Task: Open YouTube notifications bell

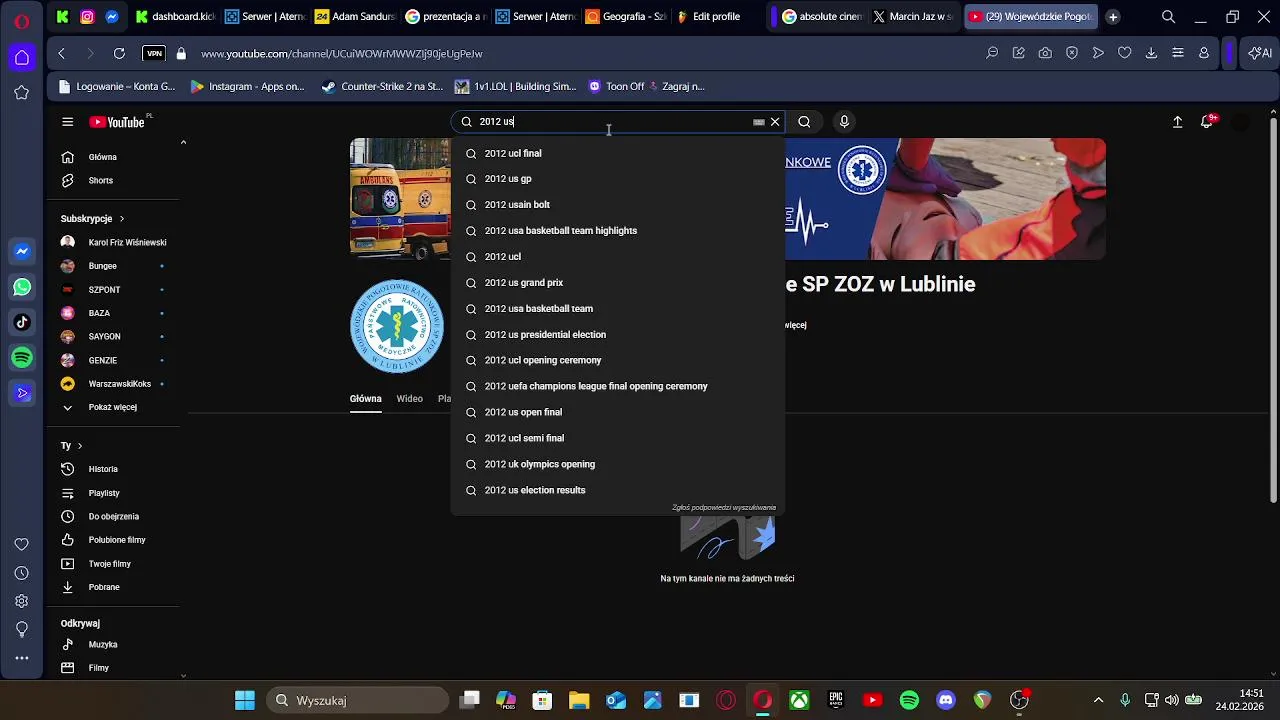Action: coord(1208,122)
